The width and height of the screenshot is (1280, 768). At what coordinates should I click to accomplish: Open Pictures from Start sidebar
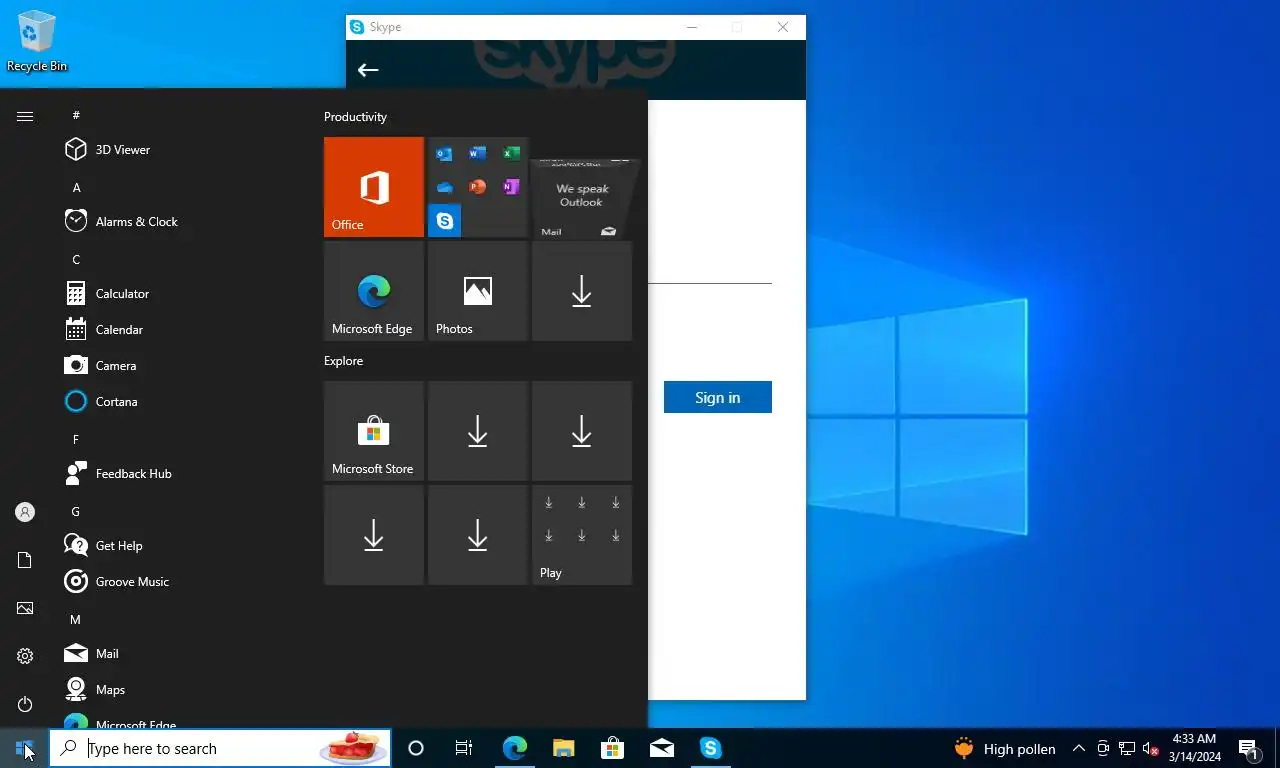coord(25,608)
